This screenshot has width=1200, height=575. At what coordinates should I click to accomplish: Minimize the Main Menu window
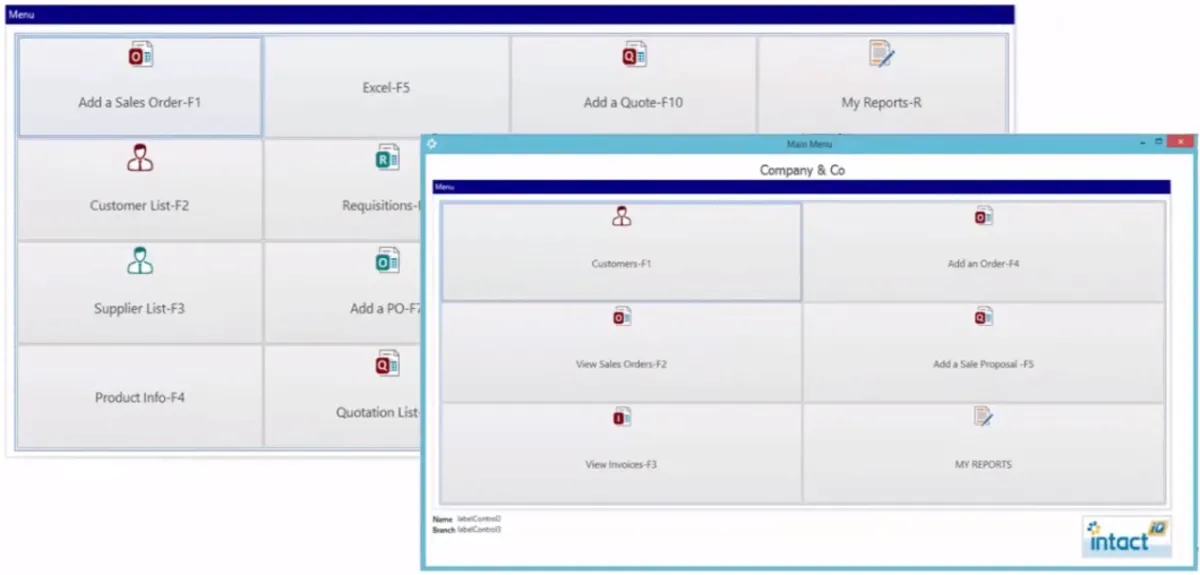(x=1143, y=143)
